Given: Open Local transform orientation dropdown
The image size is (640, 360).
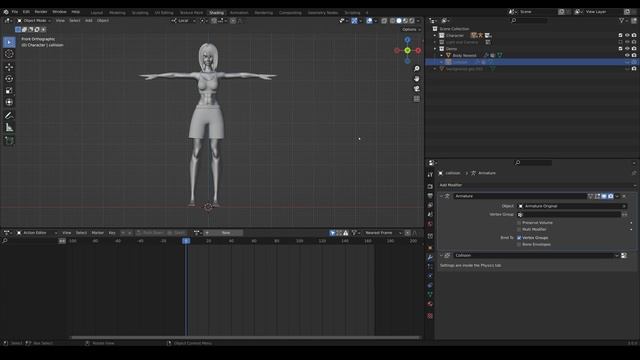Looking at the screenshot, I should click(x=183, y=20).
